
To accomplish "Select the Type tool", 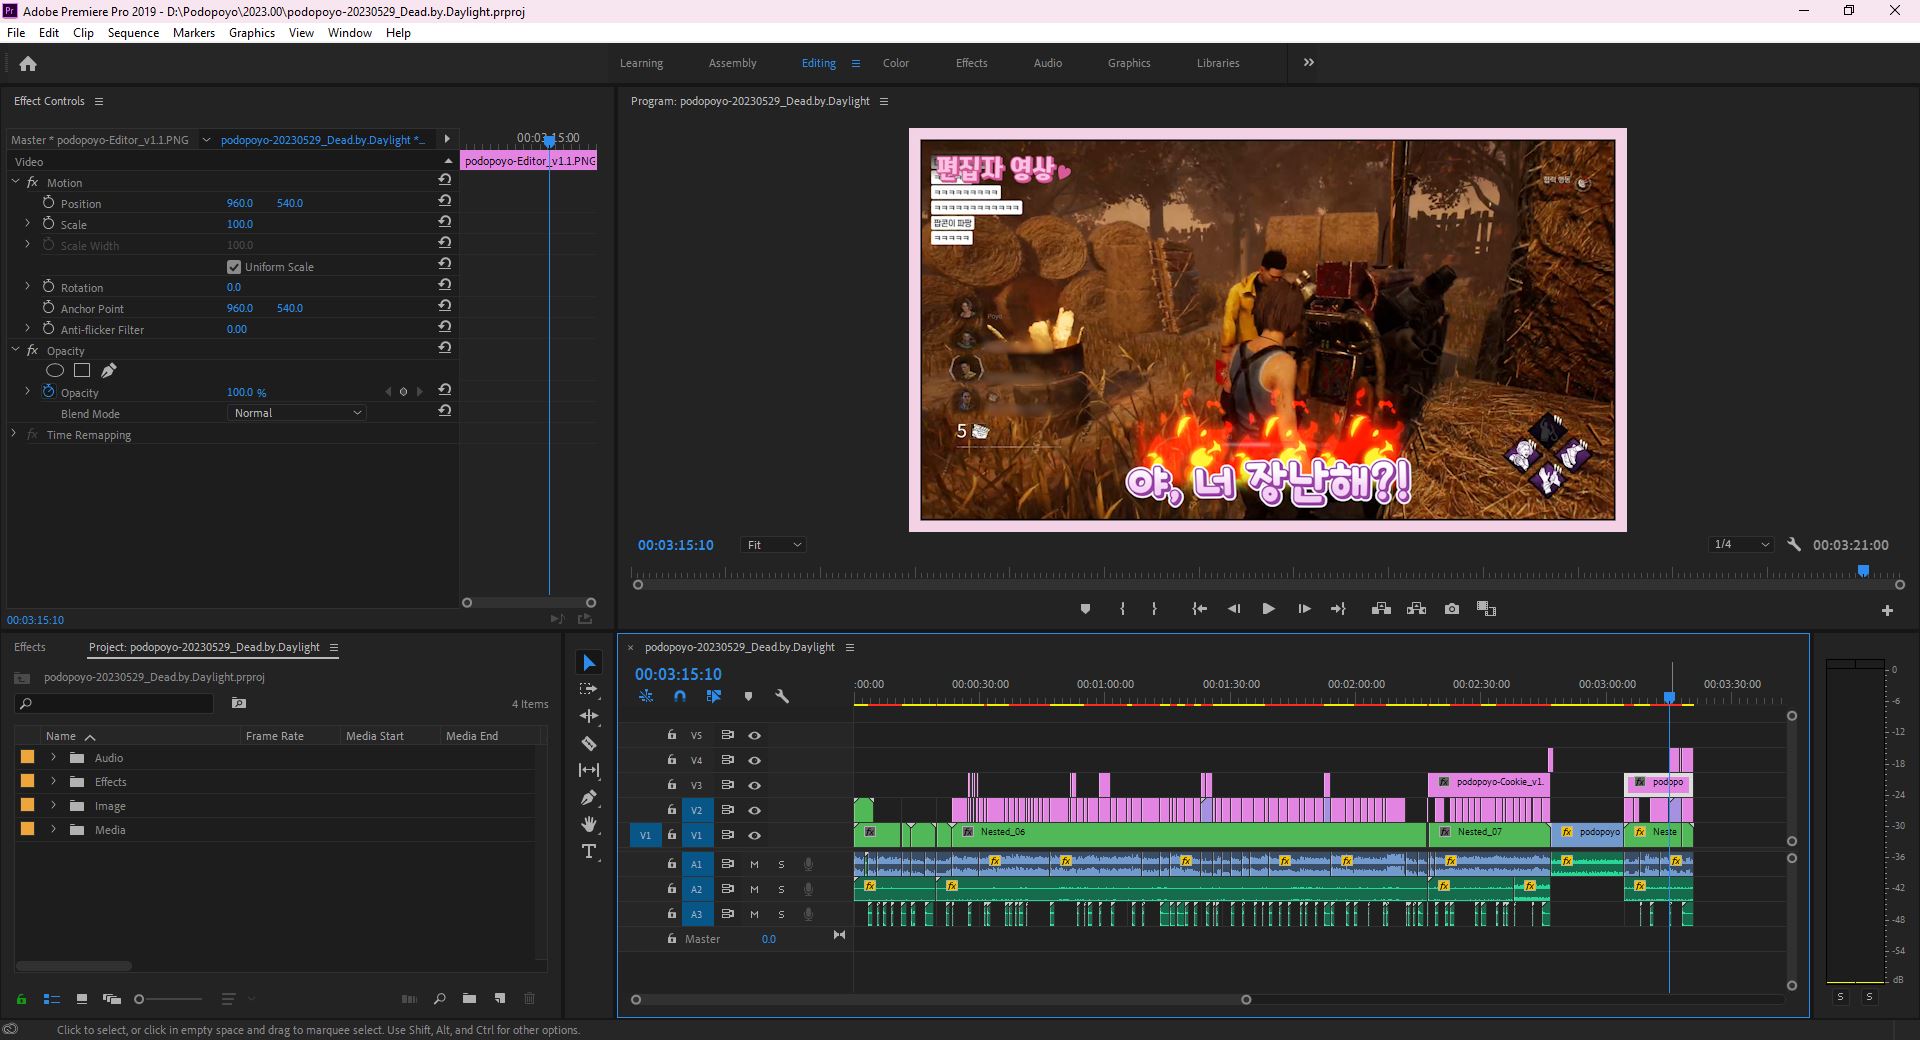I will [x=589, y=851].
